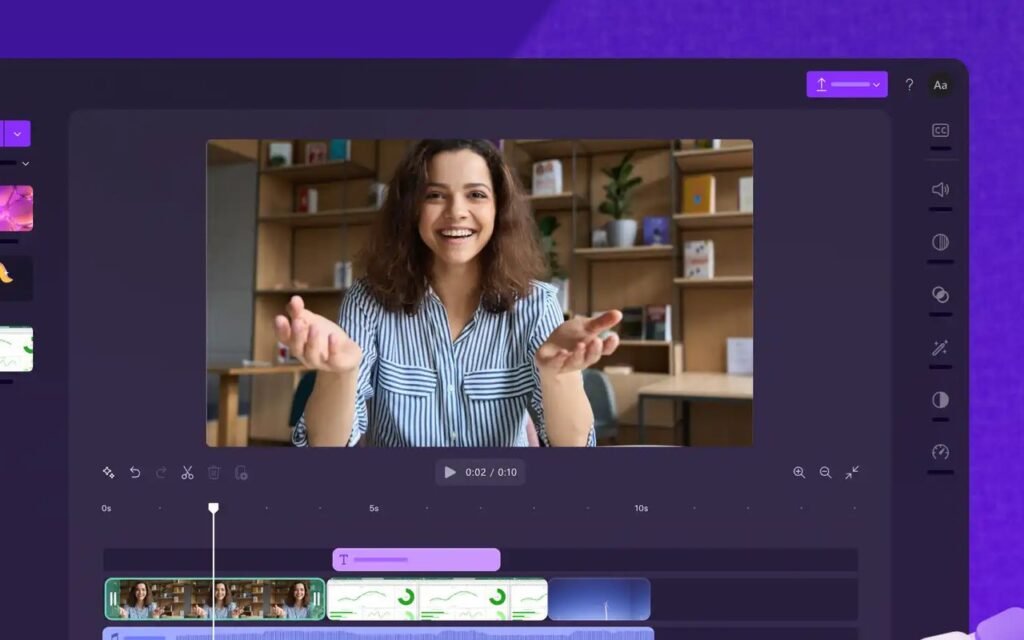Viewport: 1024px width, 640px height.
Task: Expand the small chevron below the left purple button
Action: (x=25, y=163)
